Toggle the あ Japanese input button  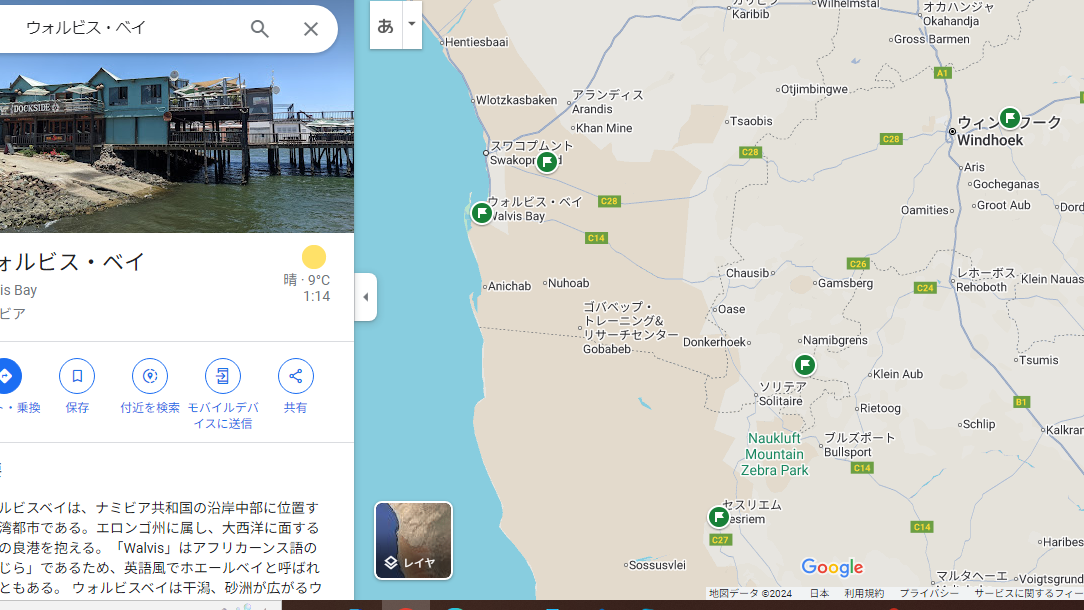pyautogui.click(x=386, y=25)
